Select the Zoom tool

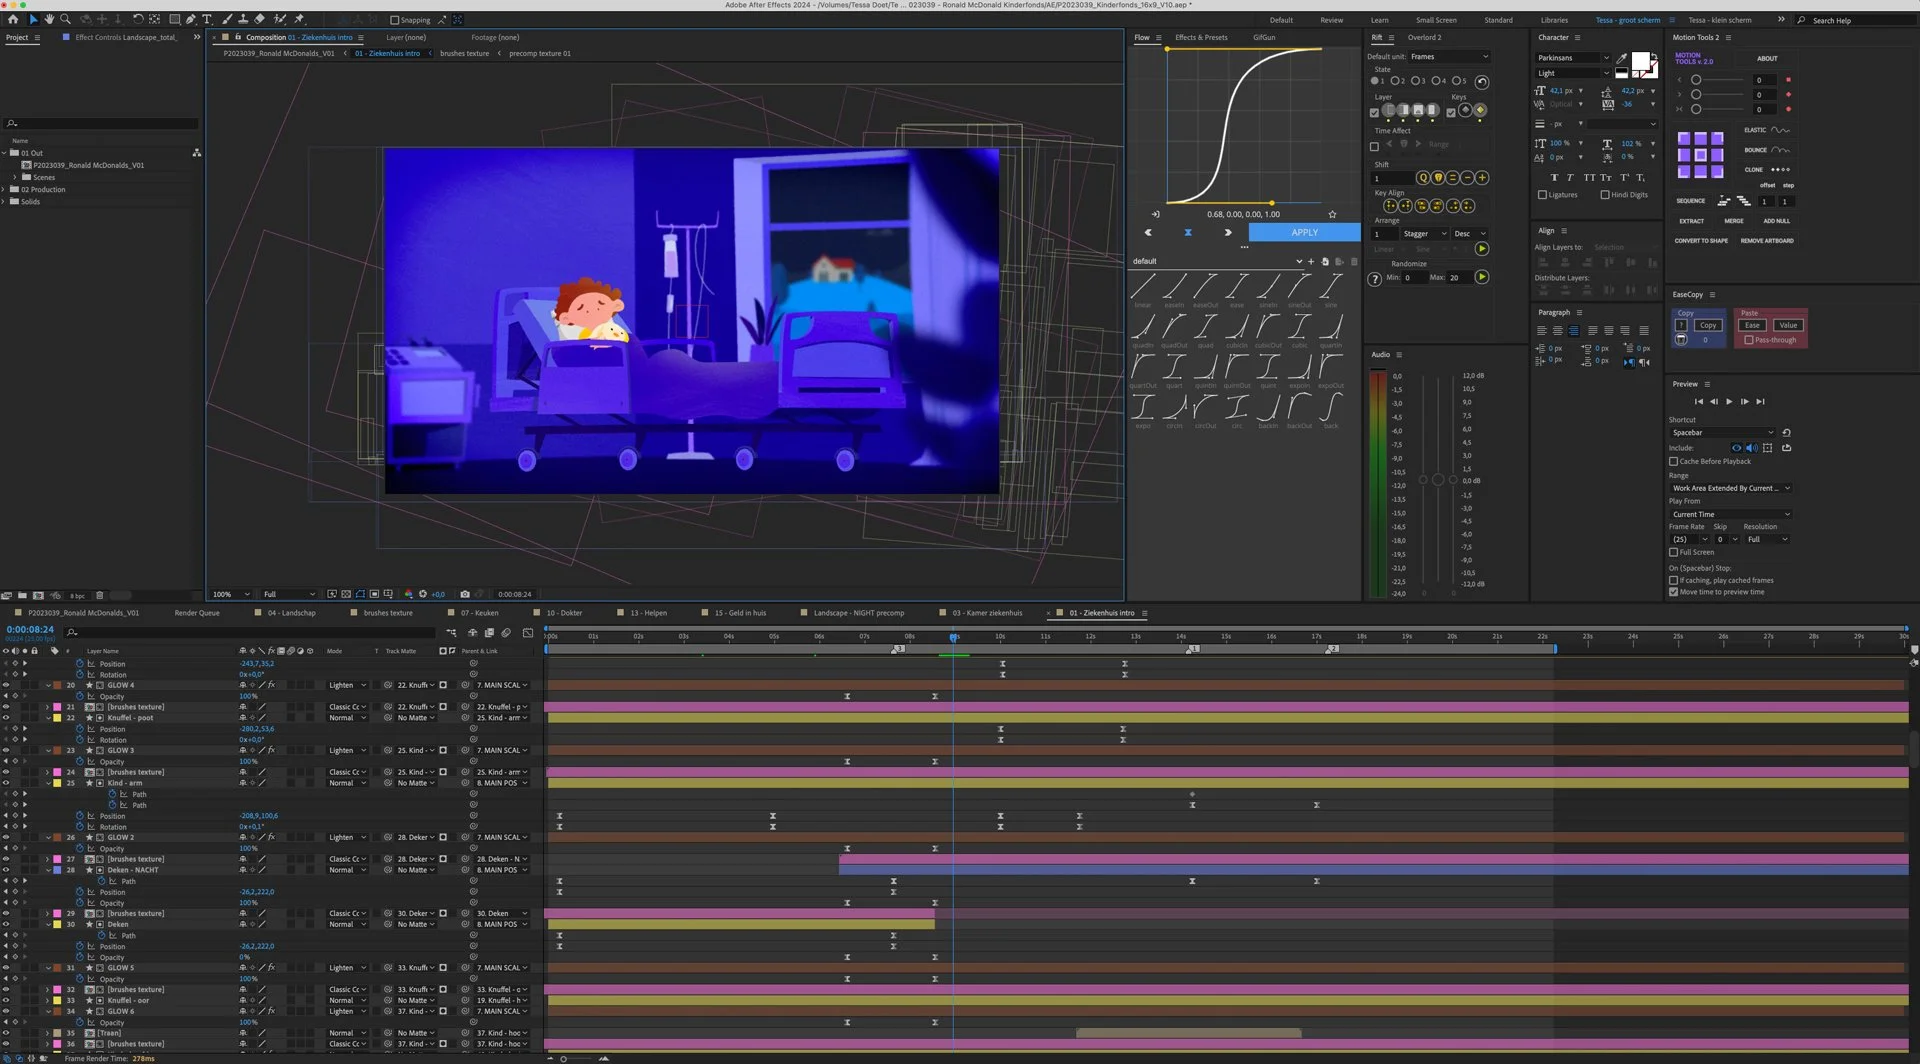[66, 19]
